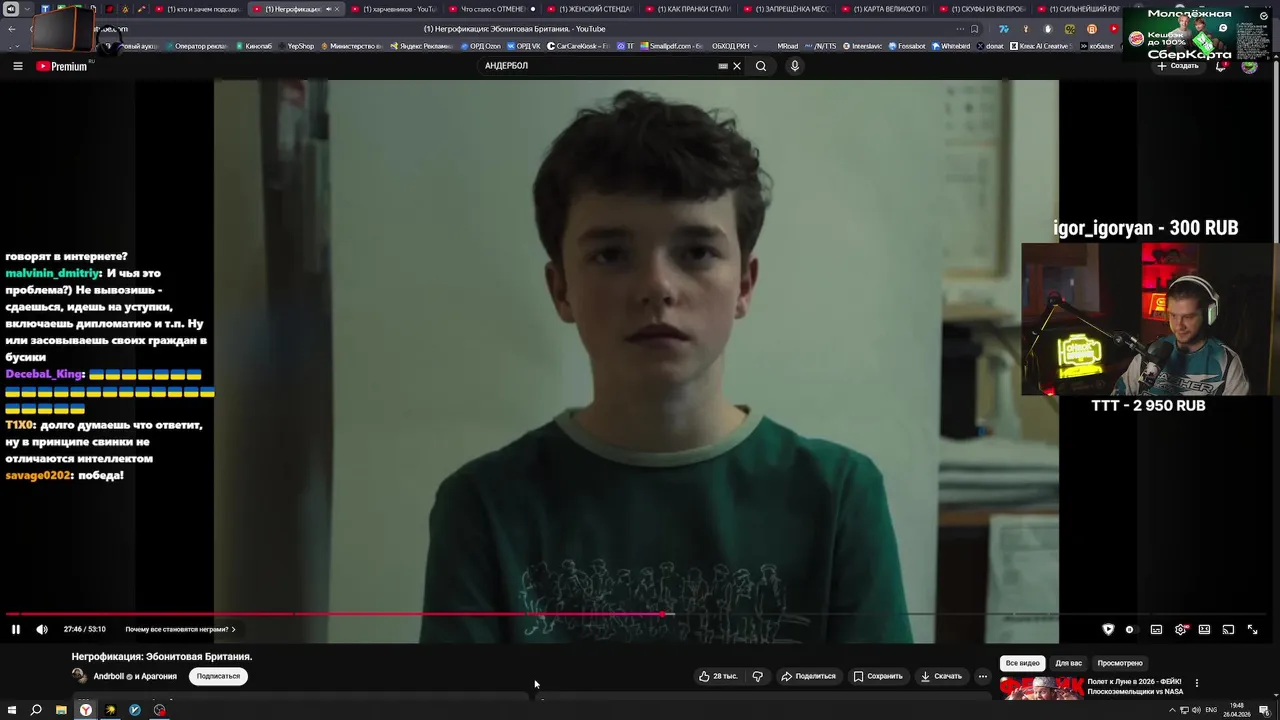Switch to theater mode view
This screenshot has width=1280, height=720.
coord(1204,630)
